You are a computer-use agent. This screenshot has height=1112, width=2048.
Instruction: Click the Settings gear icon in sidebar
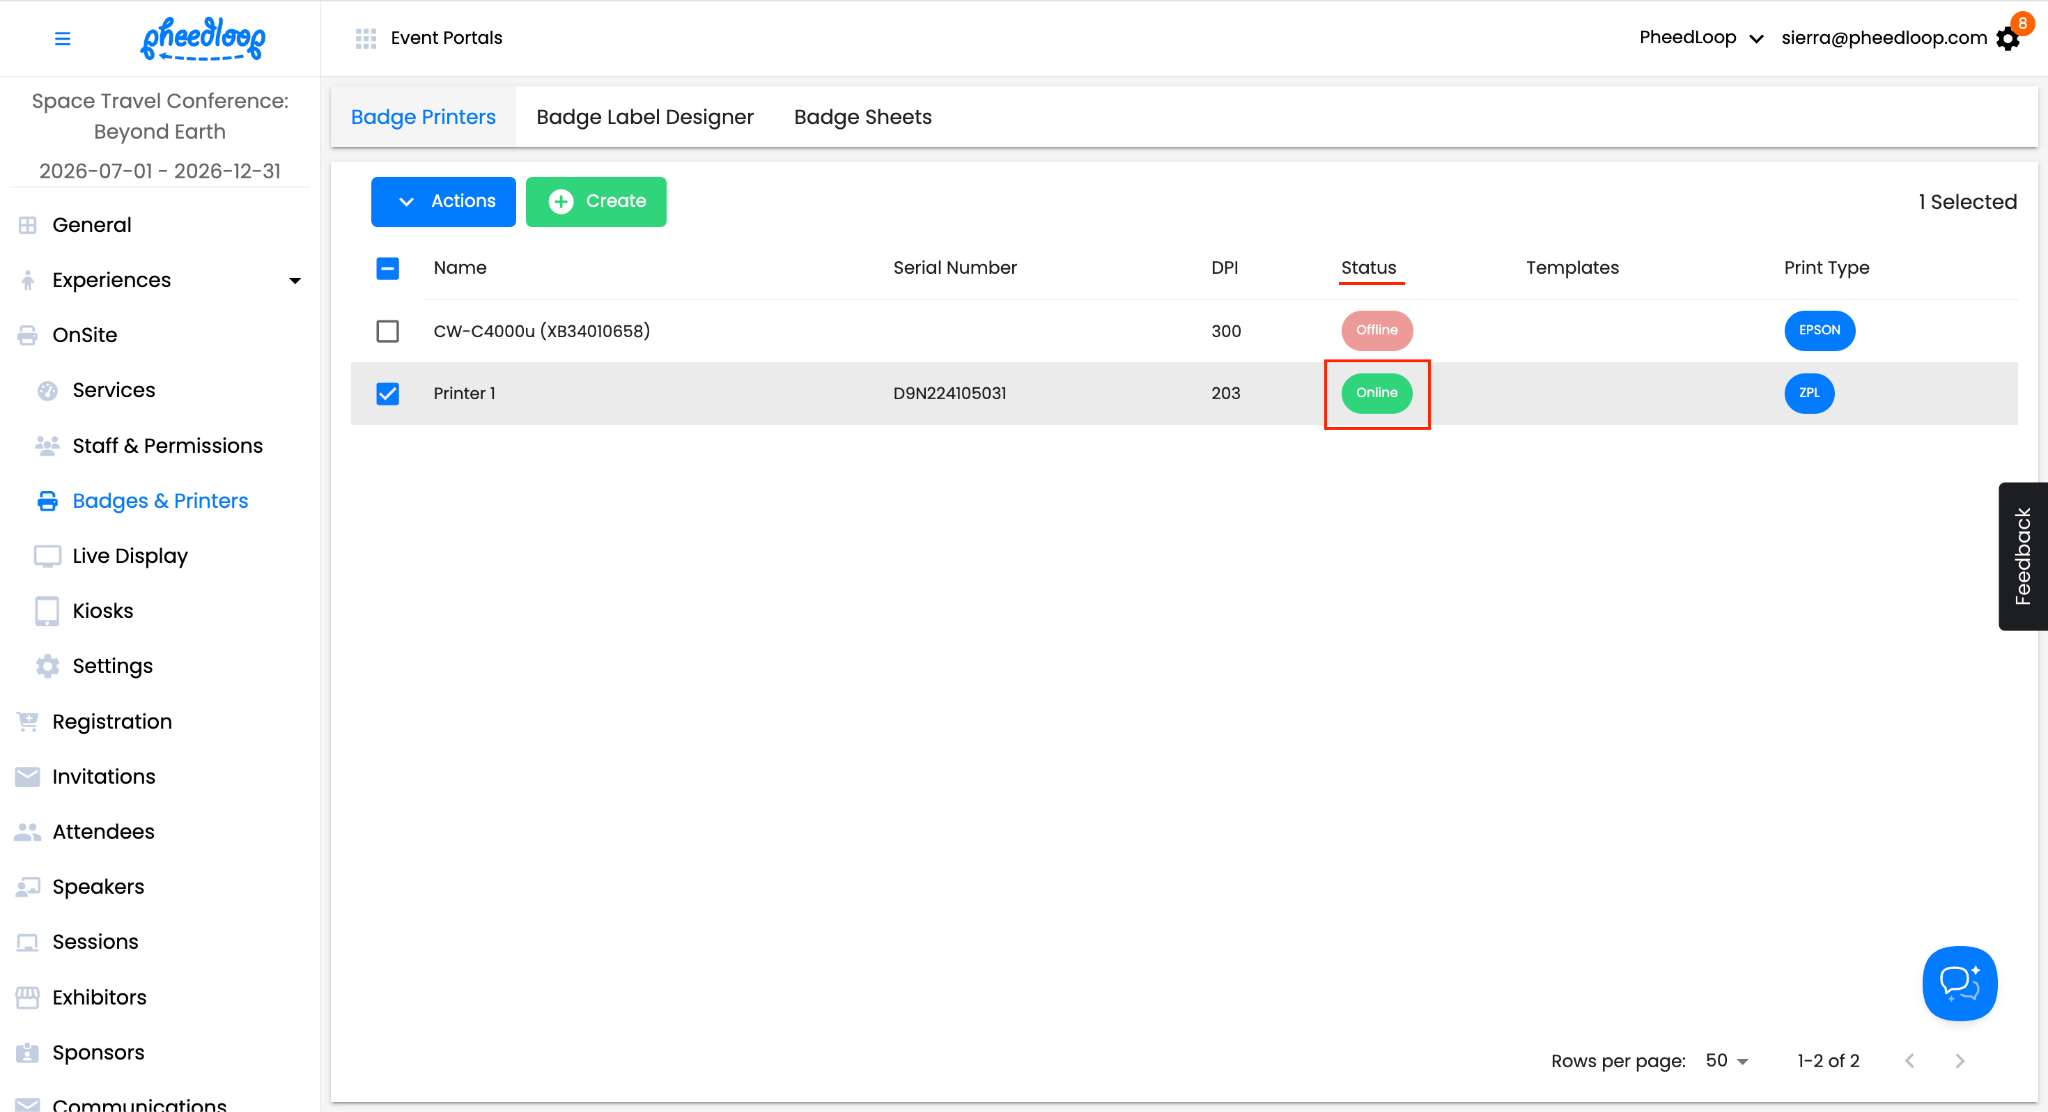(x=47, y=666)
